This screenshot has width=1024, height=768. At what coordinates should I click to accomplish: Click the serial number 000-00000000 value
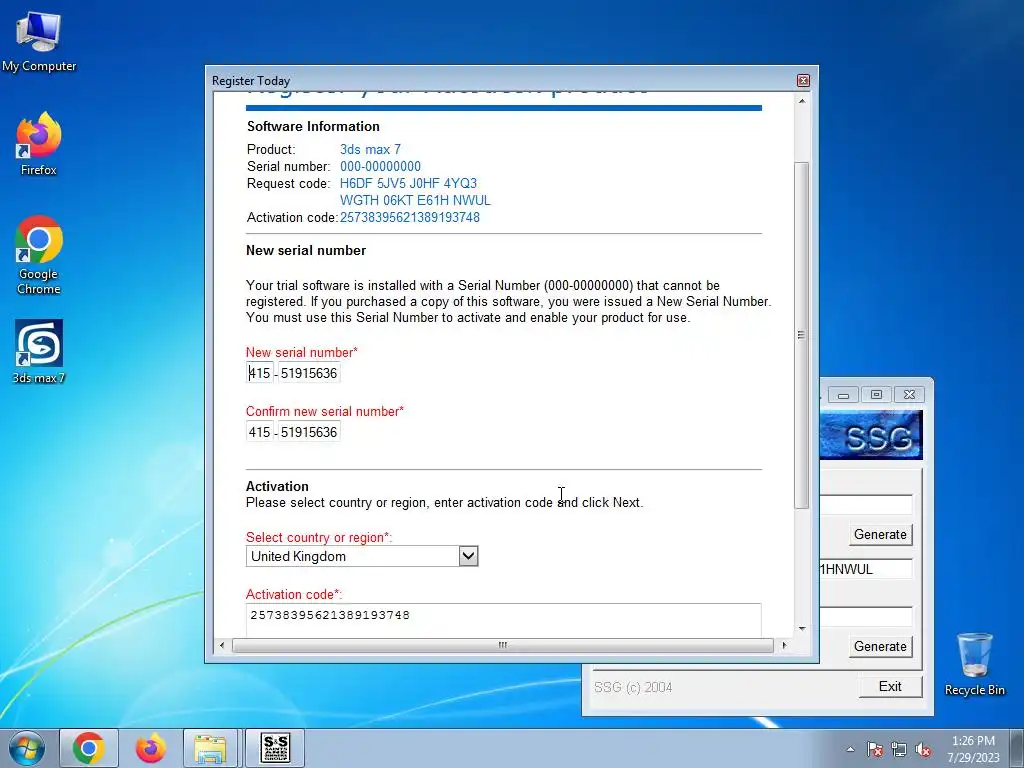(380, 167)
